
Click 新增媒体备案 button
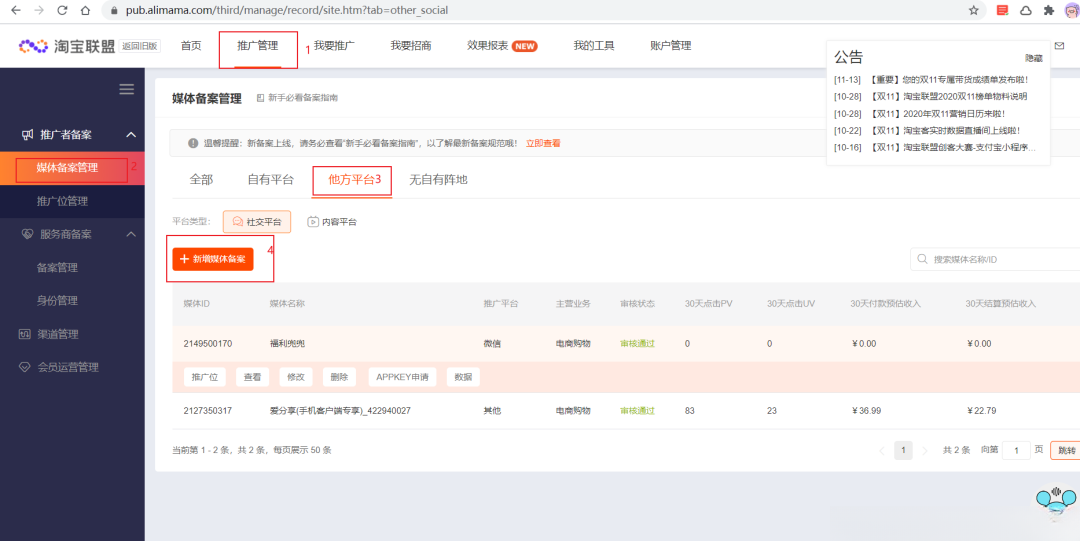[x=213, y=259]
